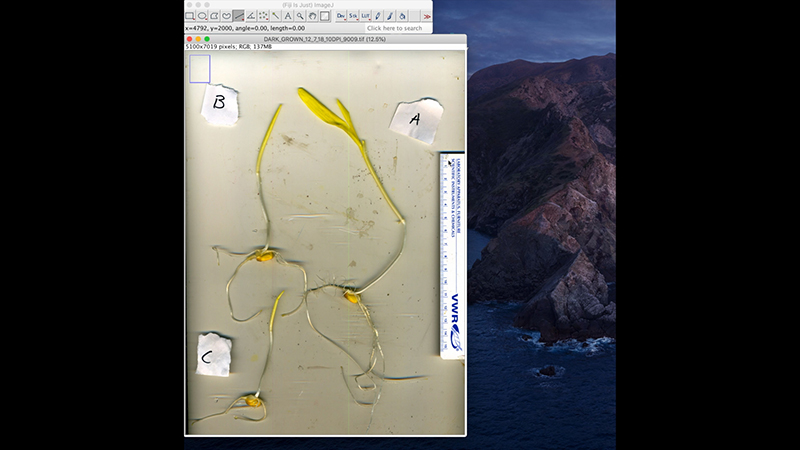The height and width of the screenshot is (450, 800).
Task: Open the Color picker tool
Action: (324, 16)
